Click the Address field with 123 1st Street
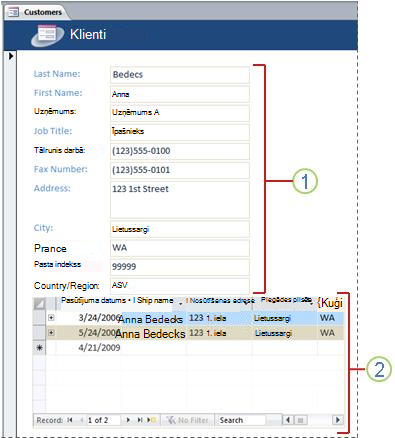 (x=180, y=200)
